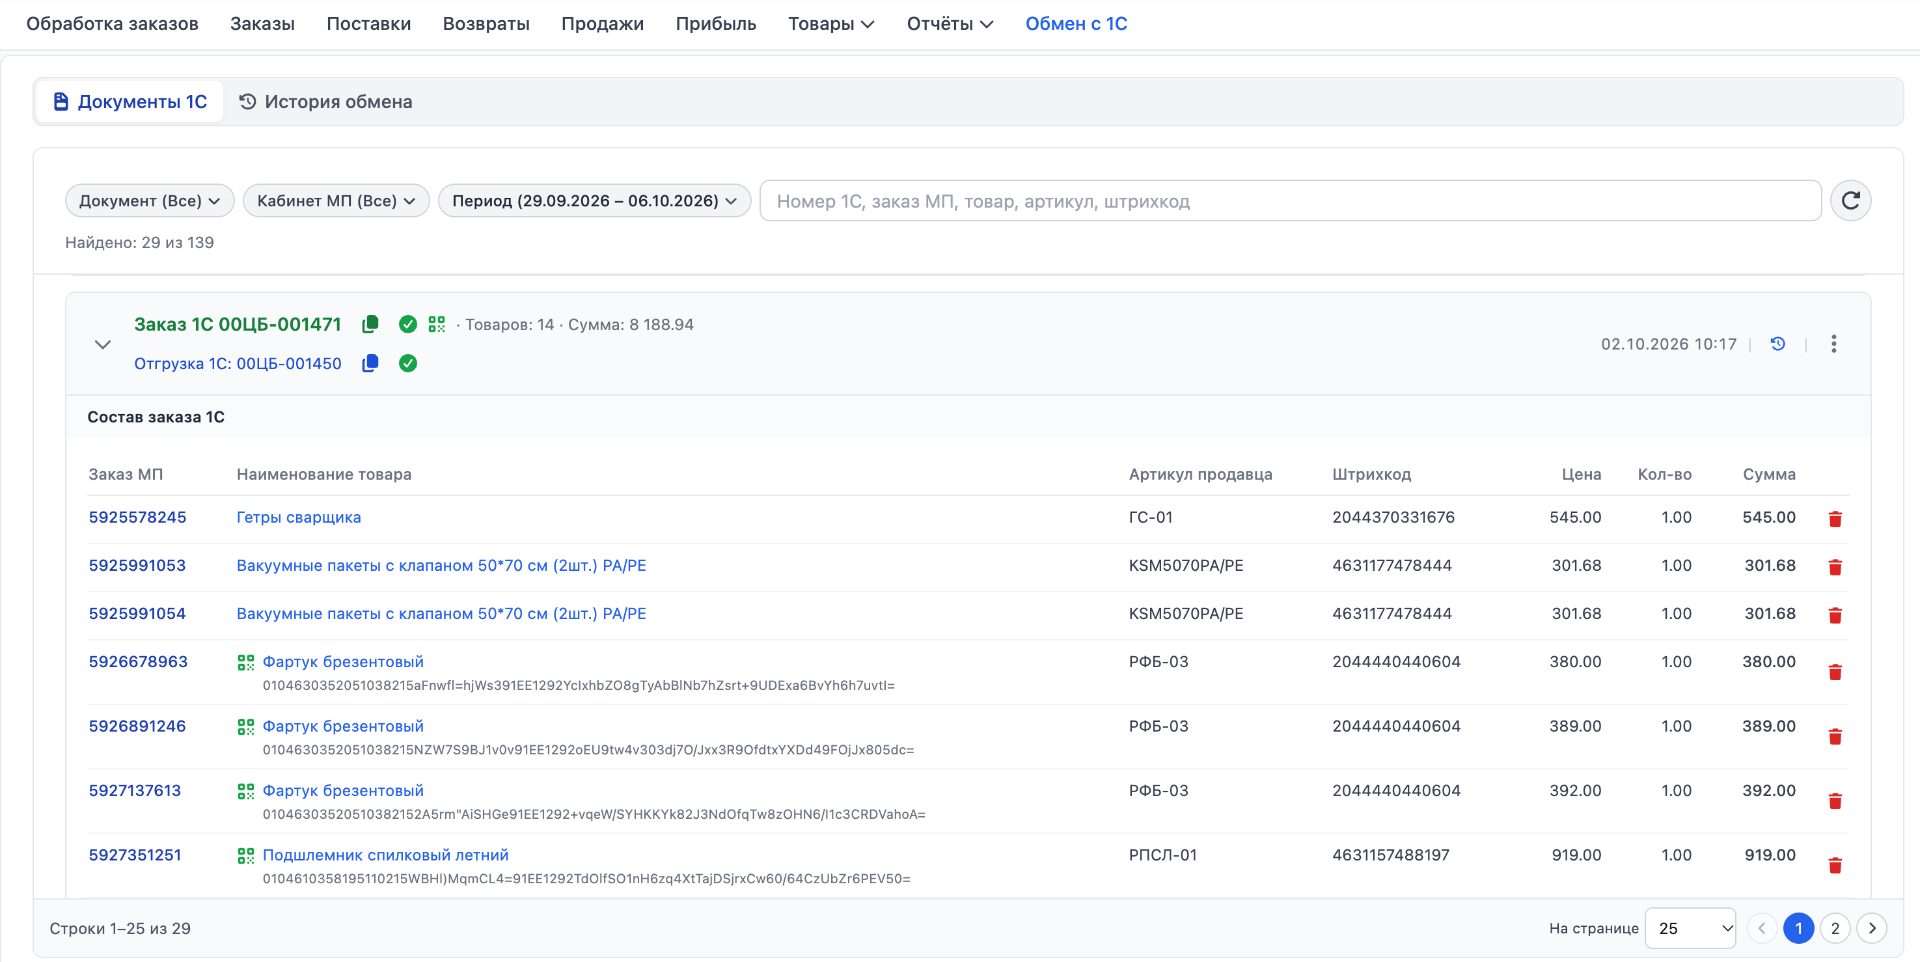The height and width of the screenshot is (962, 1920).
Task: Delete row Гетры сварщика
Action: tap(1835, 519)
